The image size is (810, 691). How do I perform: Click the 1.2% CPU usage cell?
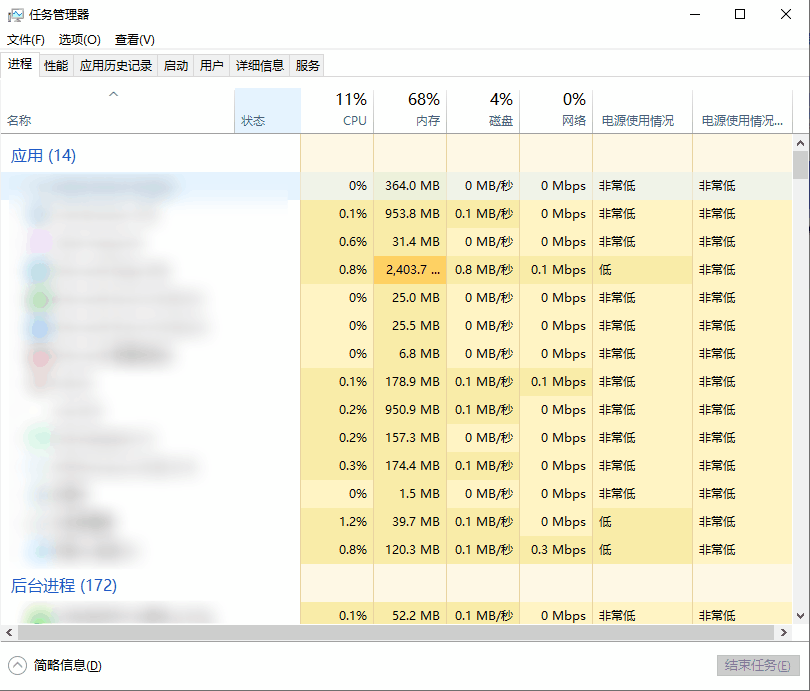click(x=337, y=522)
